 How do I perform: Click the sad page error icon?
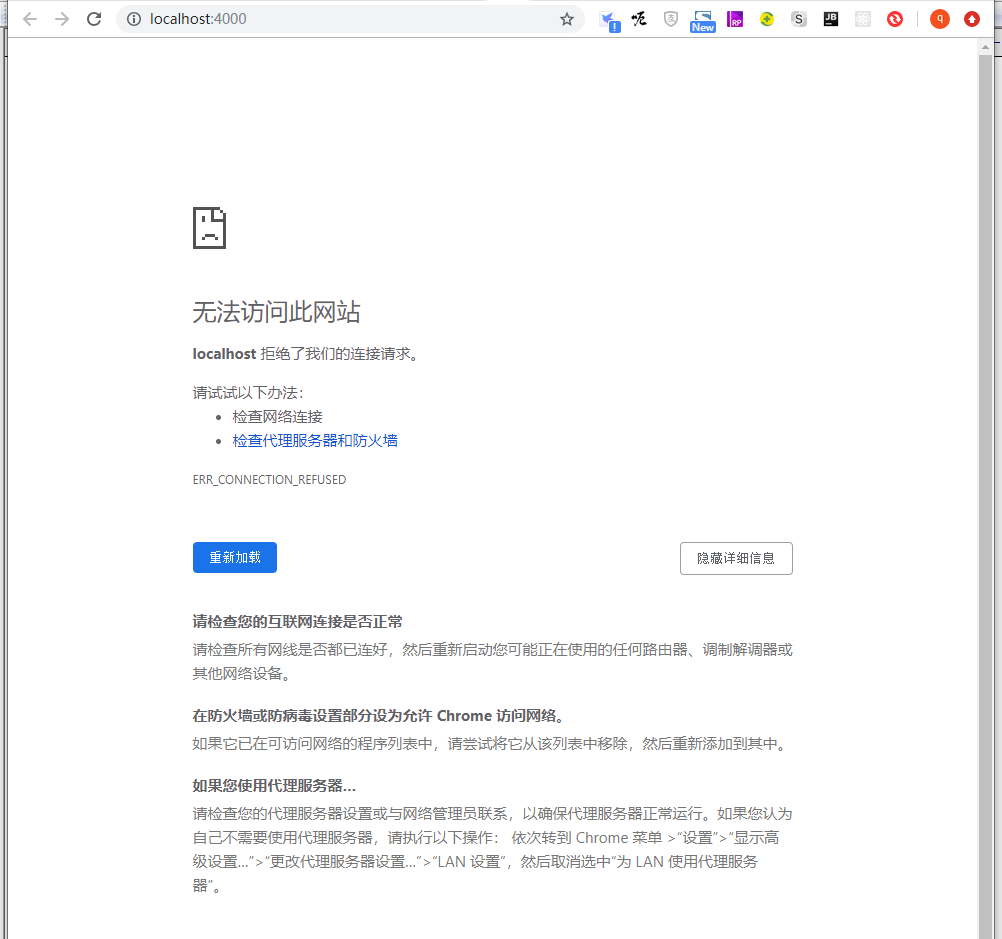[209, 228]
